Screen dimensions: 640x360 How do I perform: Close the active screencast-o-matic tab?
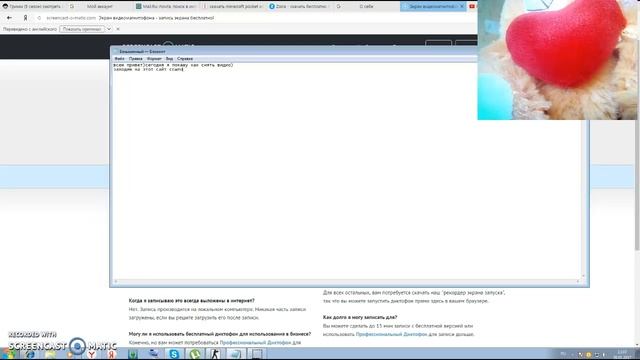tap(462, 7)
